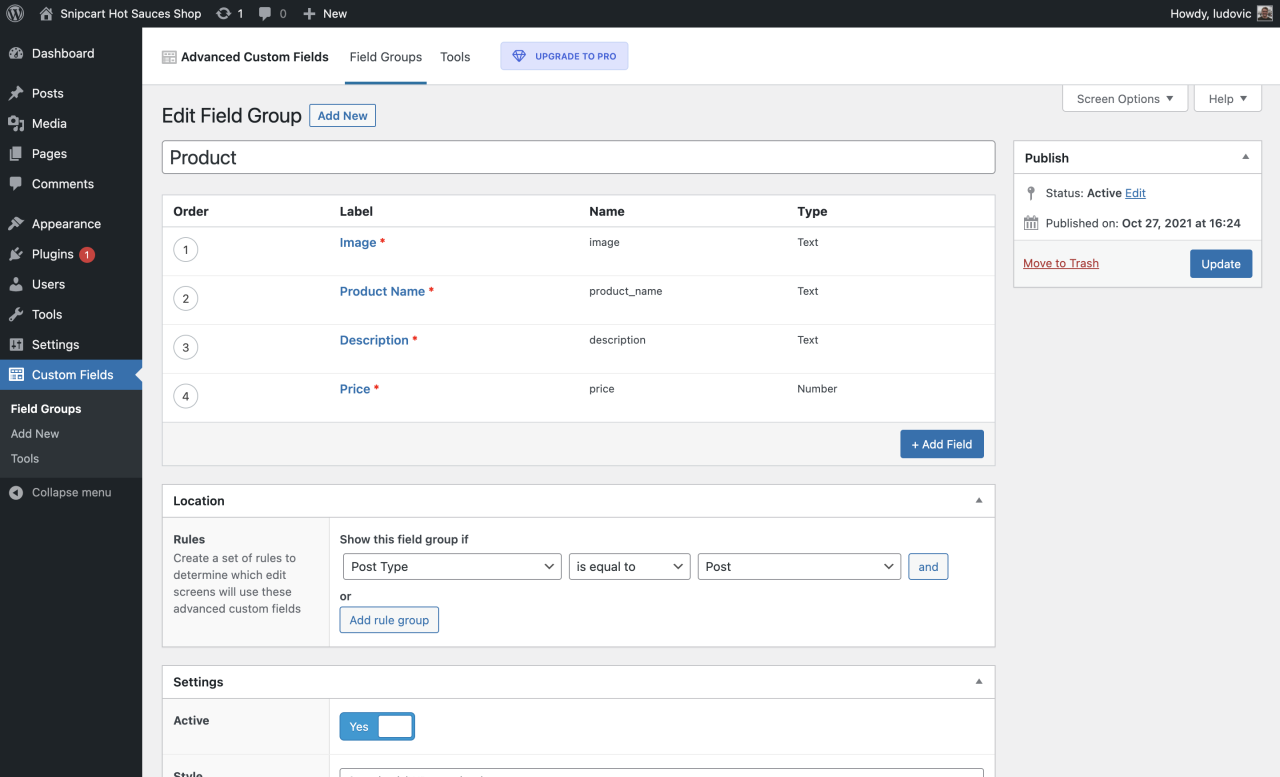This screenshot has width=1280, height=777.
Task: Click the Add Field button
Action: click(941, 444)
